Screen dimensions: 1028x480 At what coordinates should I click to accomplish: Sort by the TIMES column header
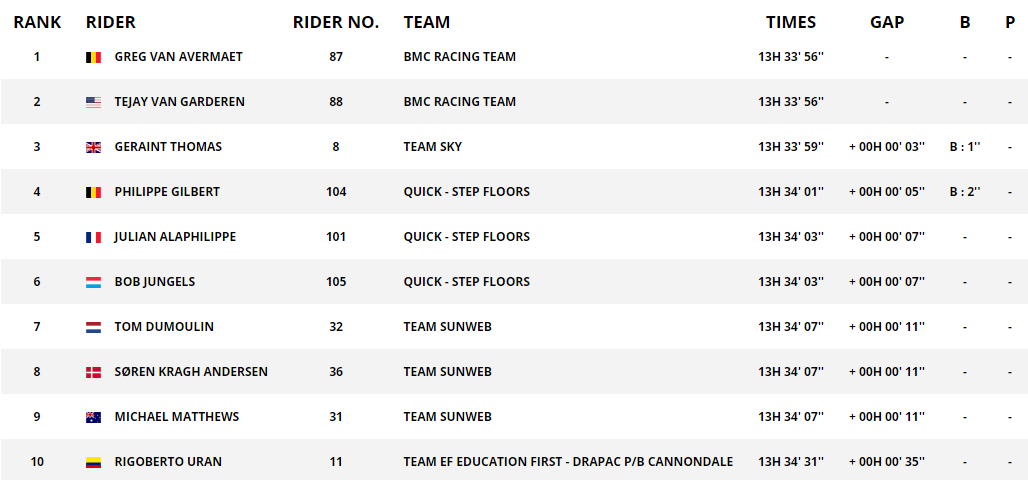pyautogui.click(x=791, y=22)
